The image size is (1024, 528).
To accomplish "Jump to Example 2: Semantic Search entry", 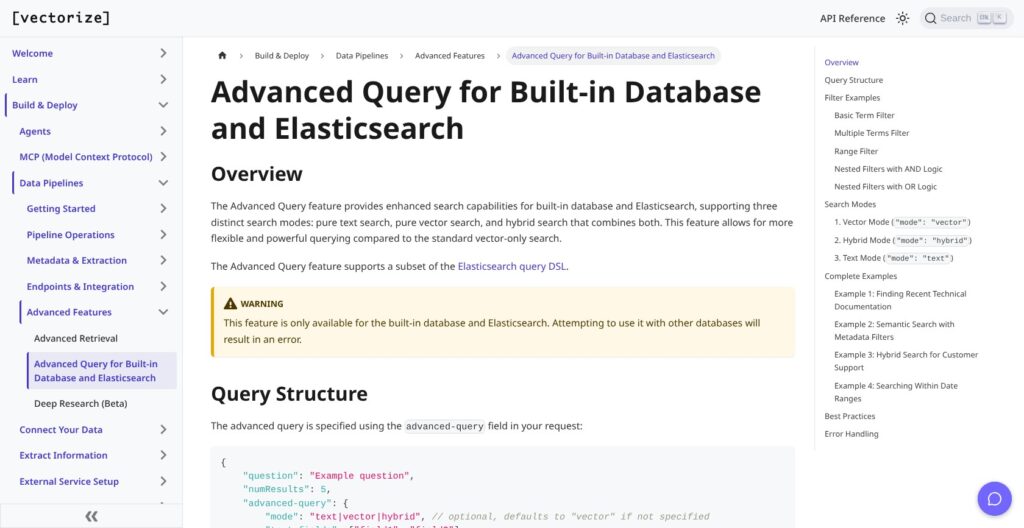I will [x=894, y=331].
